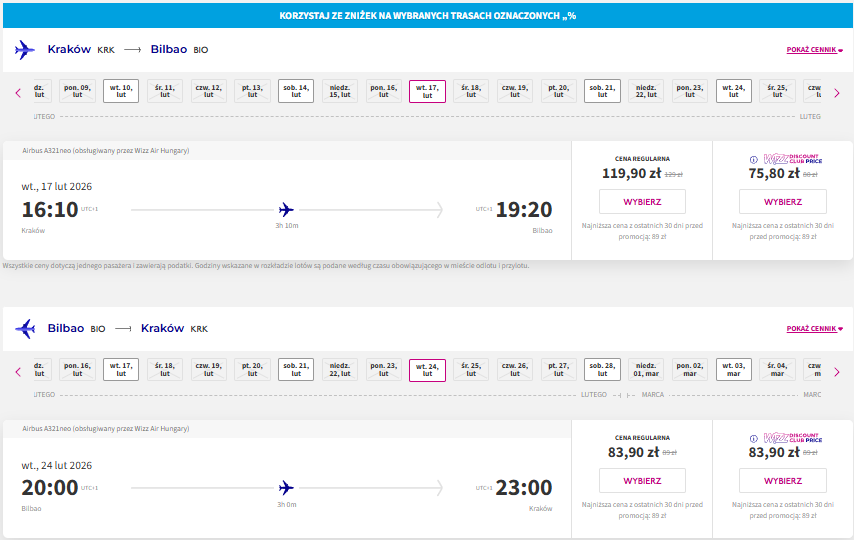Click WYBIERZ under Discount Club price 75,80 zł
854x540 pixels.
783,202
